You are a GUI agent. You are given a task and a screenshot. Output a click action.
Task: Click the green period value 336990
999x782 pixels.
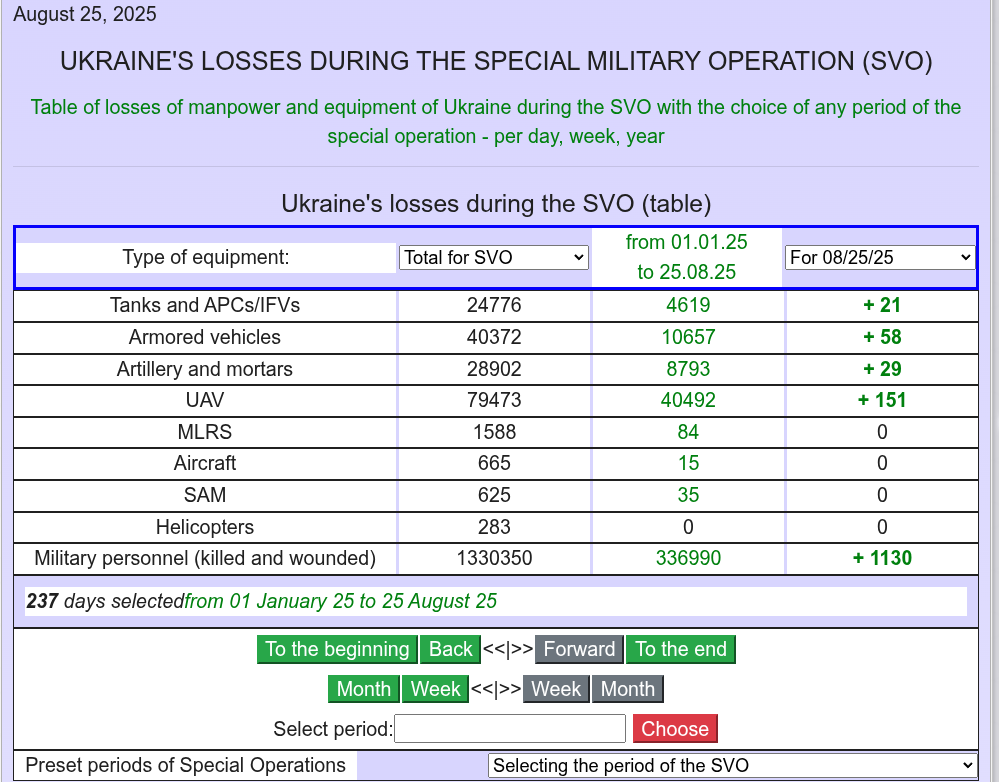[688, 558]
